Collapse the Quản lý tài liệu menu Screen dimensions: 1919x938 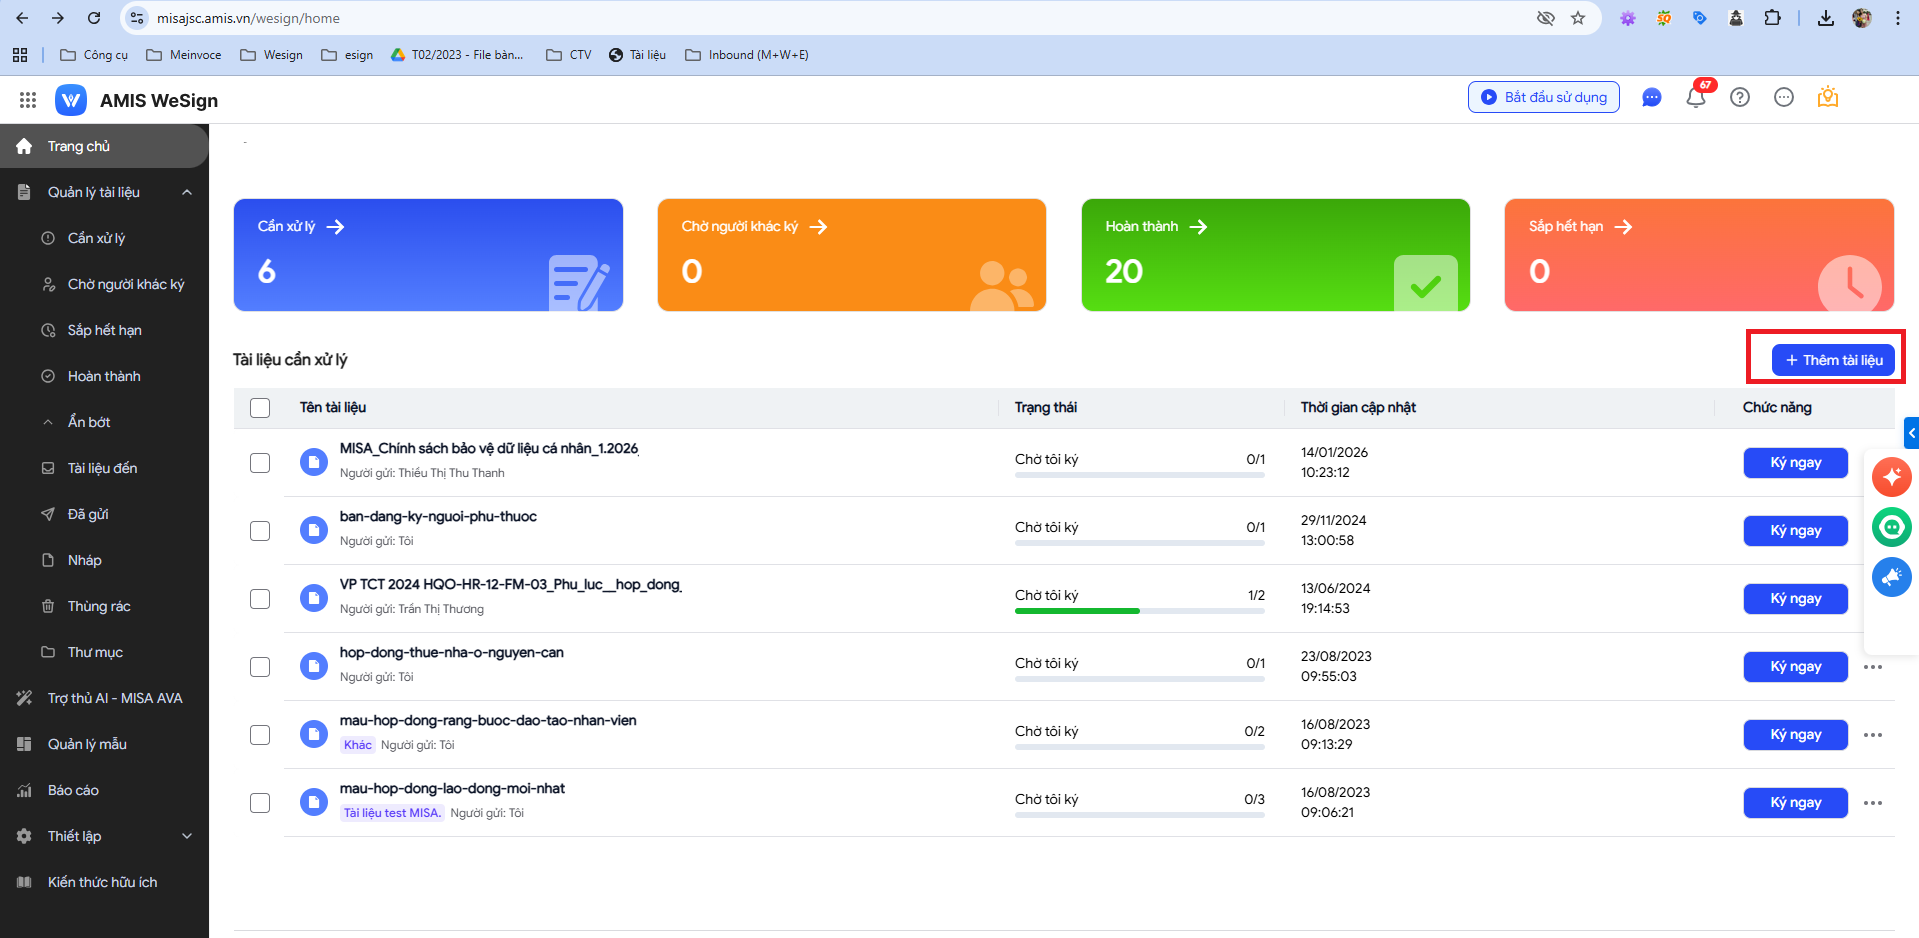coord(187,192)
